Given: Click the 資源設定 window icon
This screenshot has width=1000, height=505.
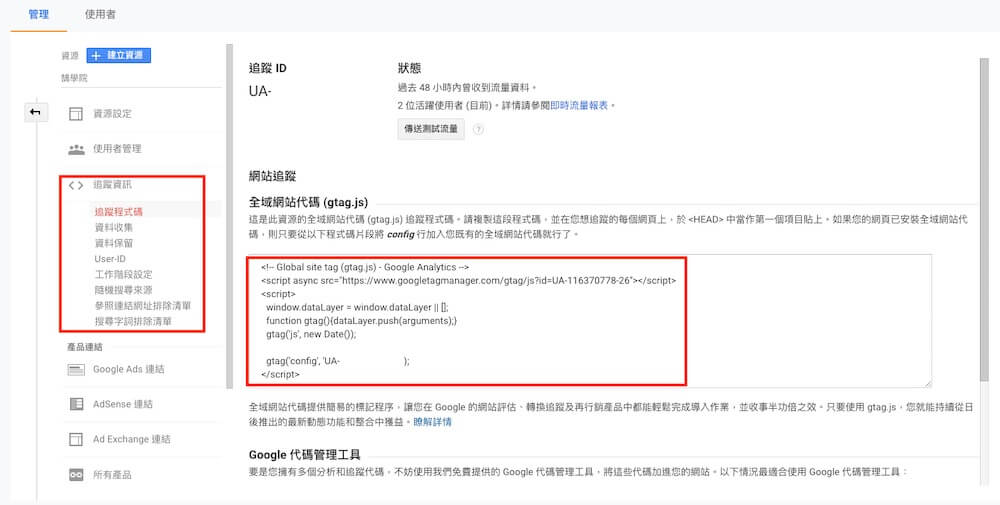Looking at the screenshot, I should click(76, 114).
